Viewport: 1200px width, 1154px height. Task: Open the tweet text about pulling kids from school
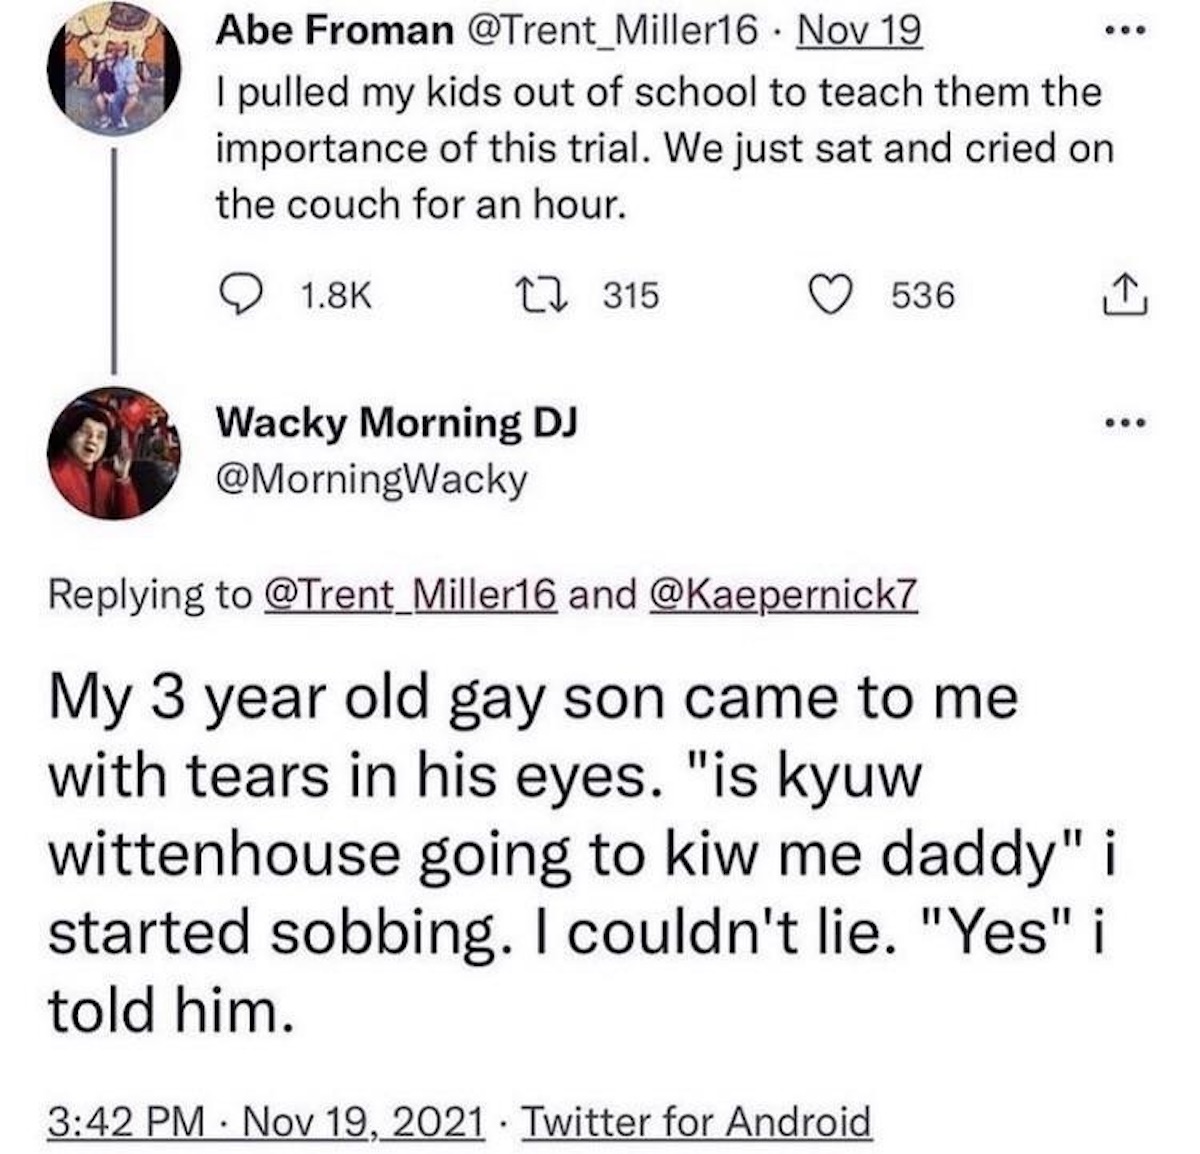[660, 148]
